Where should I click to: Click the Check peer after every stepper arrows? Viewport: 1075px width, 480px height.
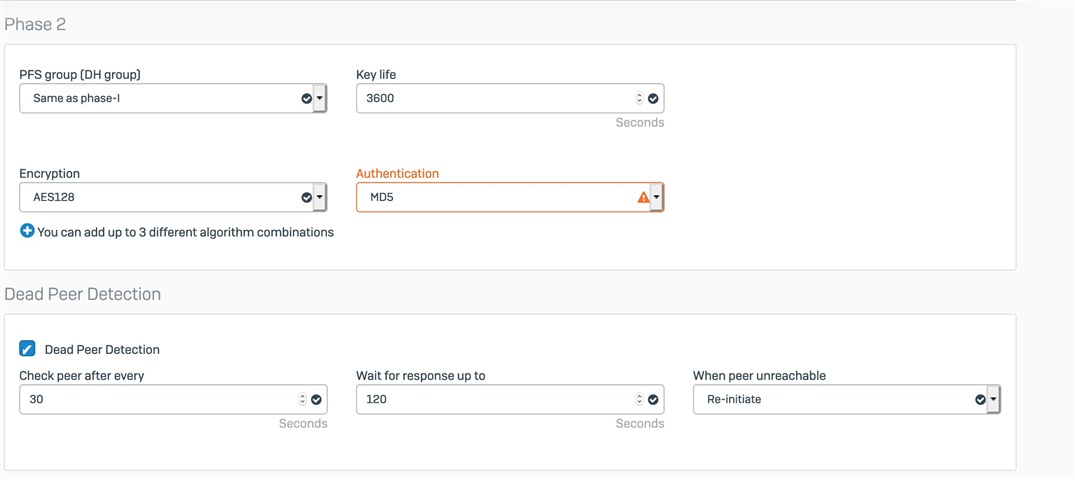(x=303, y=399)
